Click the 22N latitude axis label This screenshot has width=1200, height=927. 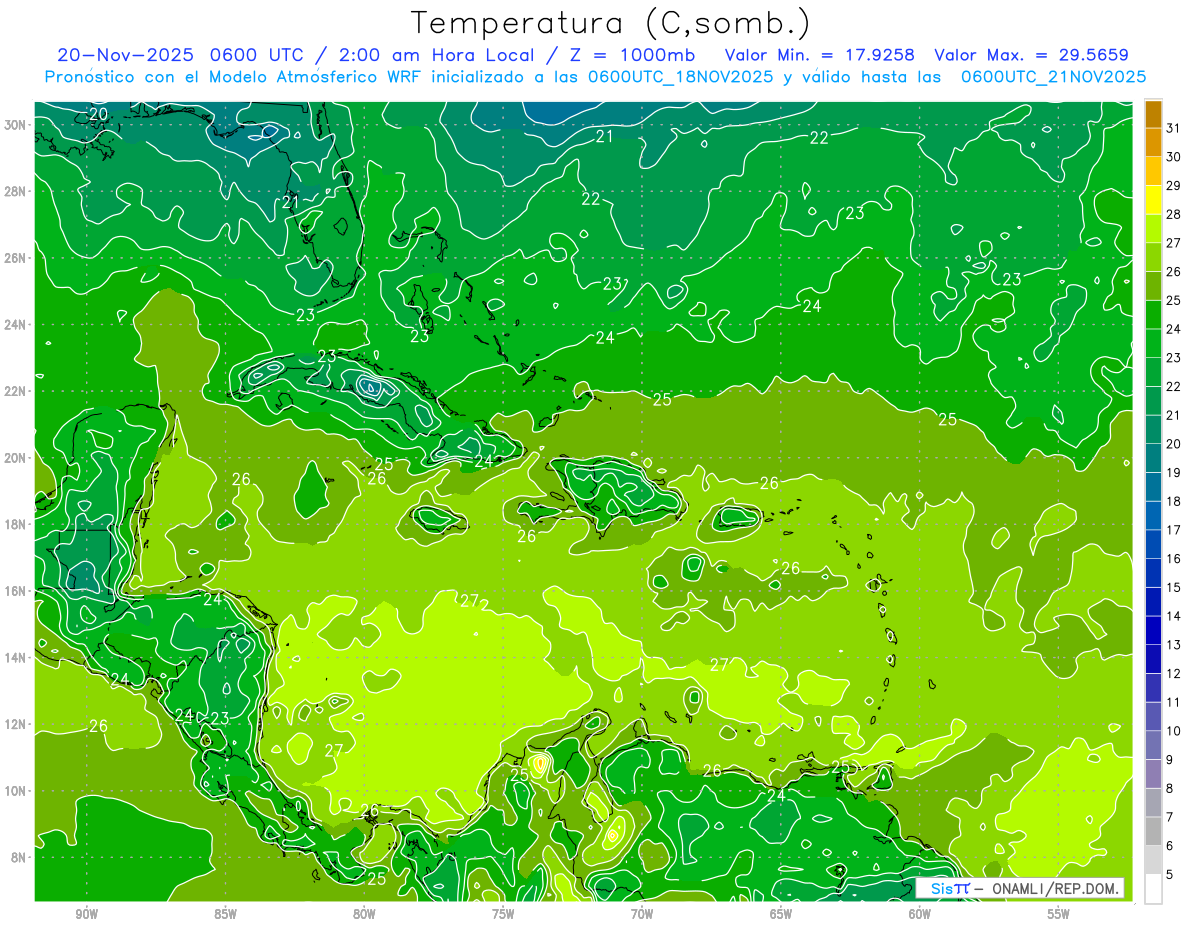point(16,391)
